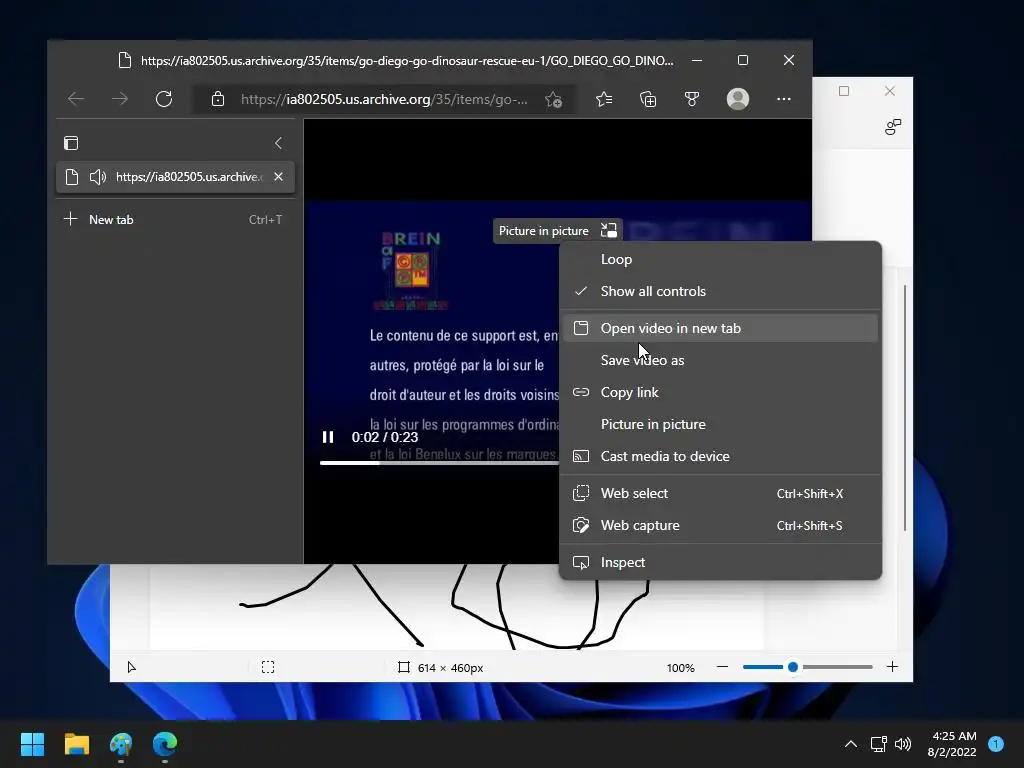The width and height of the screenshot is (1024, 768).
Task: Open the network tray icon
Action: coord(878,744)
